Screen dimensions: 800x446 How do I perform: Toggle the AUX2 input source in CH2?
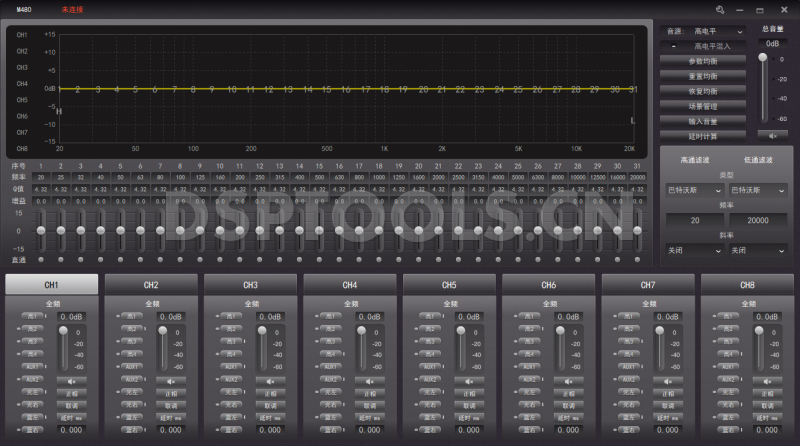click(x=132, y=379)
